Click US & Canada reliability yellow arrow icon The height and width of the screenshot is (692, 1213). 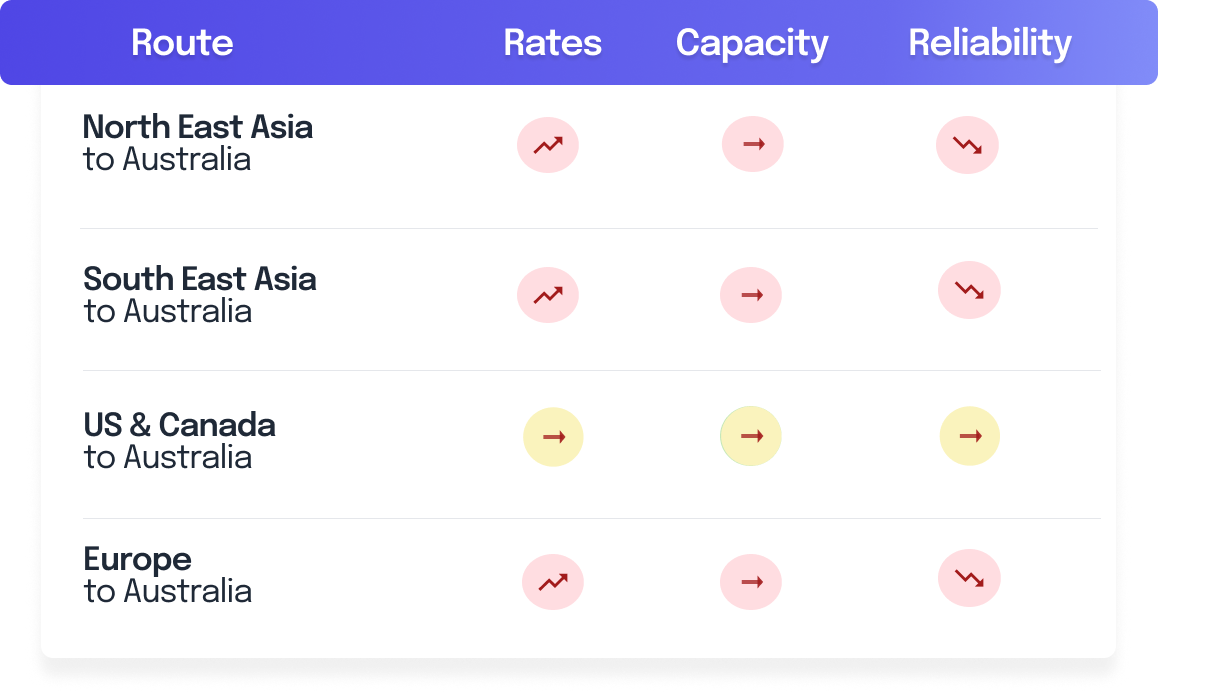(970, 436)
